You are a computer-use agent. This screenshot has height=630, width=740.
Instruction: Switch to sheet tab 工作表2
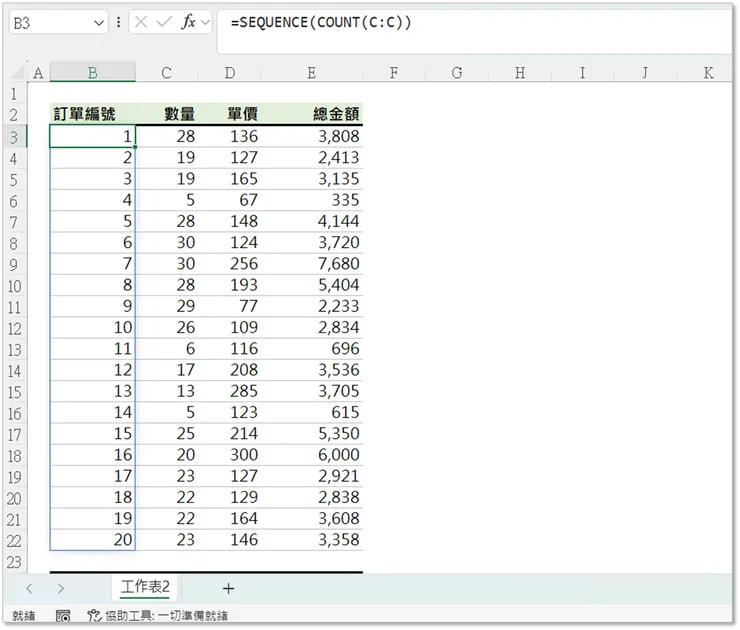(145, 587)
